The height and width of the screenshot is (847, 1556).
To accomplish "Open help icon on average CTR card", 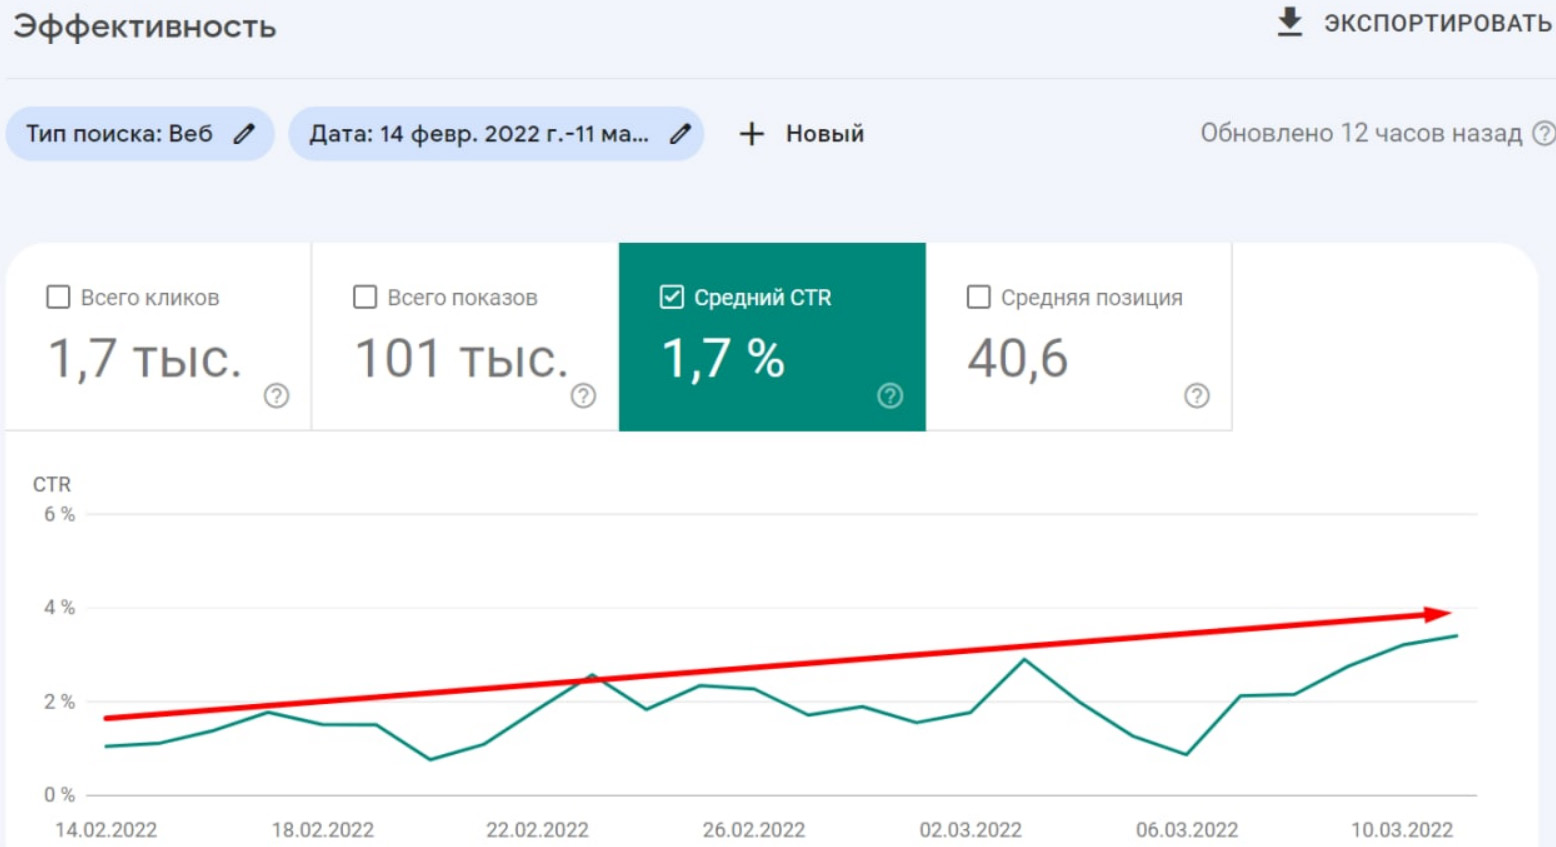I will pyautogui.click(x=890, y=396).
